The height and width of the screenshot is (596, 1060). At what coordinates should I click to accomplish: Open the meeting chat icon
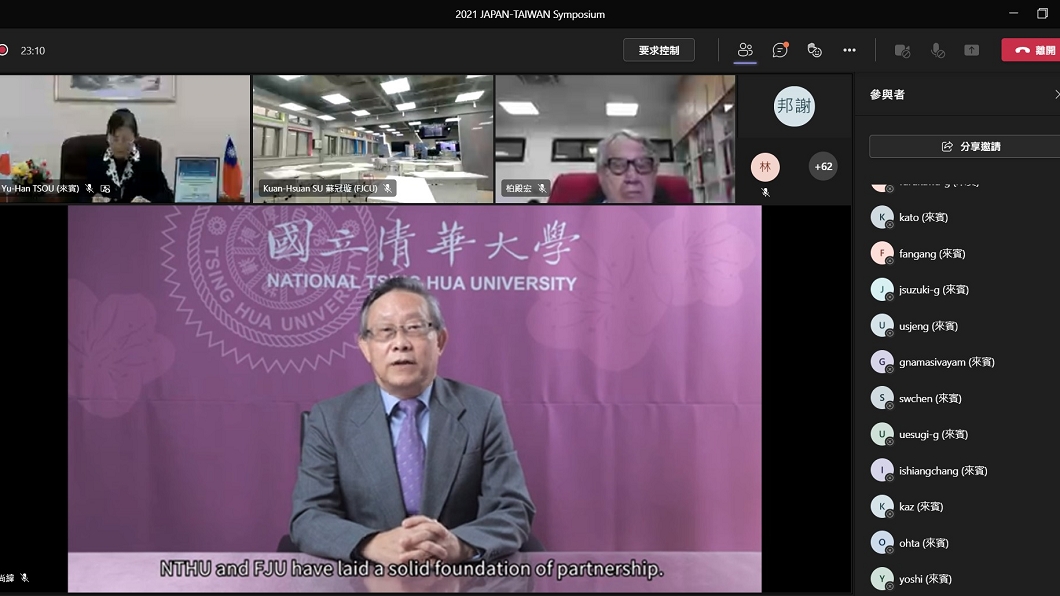780,50
